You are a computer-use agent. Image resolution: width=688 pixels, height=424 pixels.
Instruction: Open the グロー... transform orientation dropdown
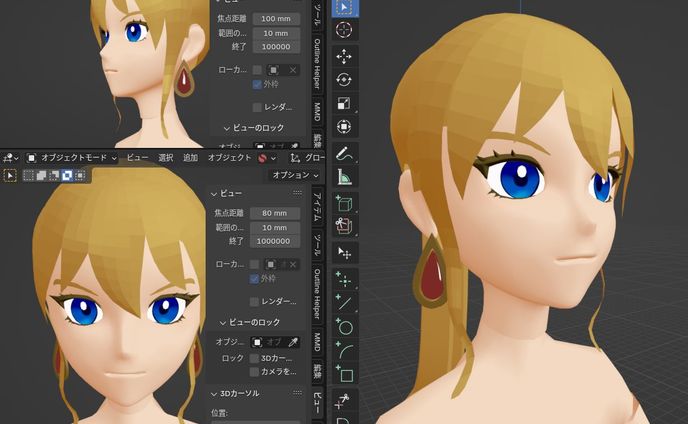click(307, 158)
